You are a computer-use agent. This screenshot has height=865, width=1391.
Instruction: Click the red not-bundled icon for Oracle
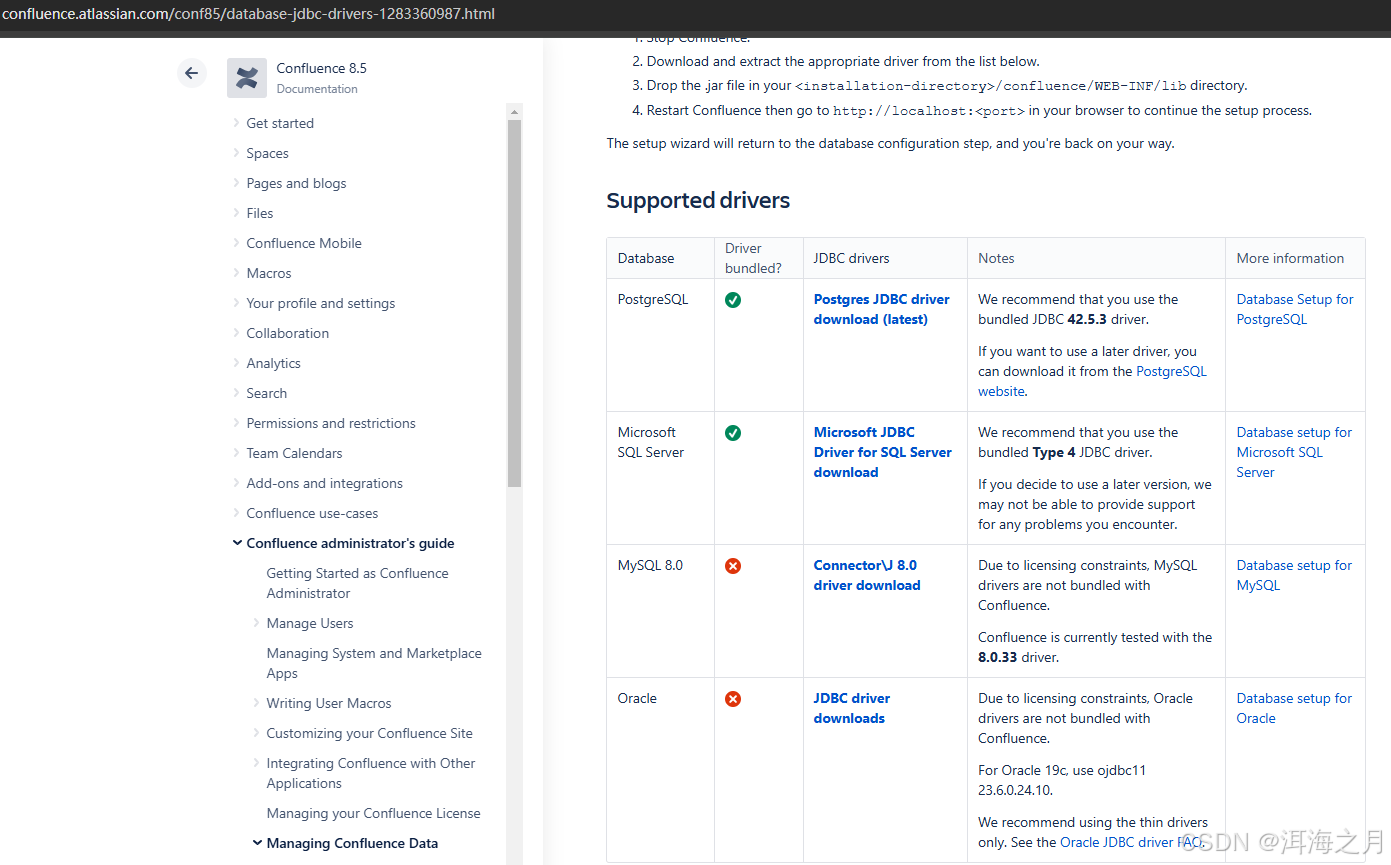(x=733, y=699)
